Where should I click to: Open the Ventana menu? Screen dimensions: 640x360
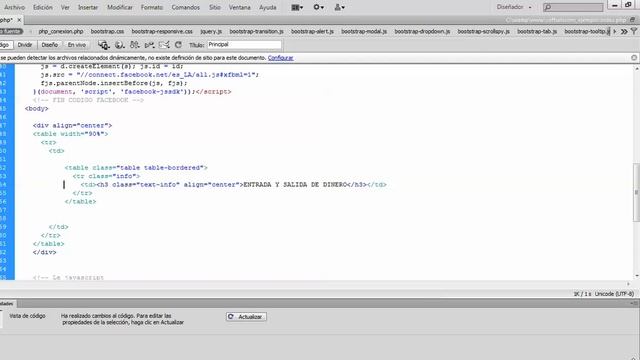[240, 7]
